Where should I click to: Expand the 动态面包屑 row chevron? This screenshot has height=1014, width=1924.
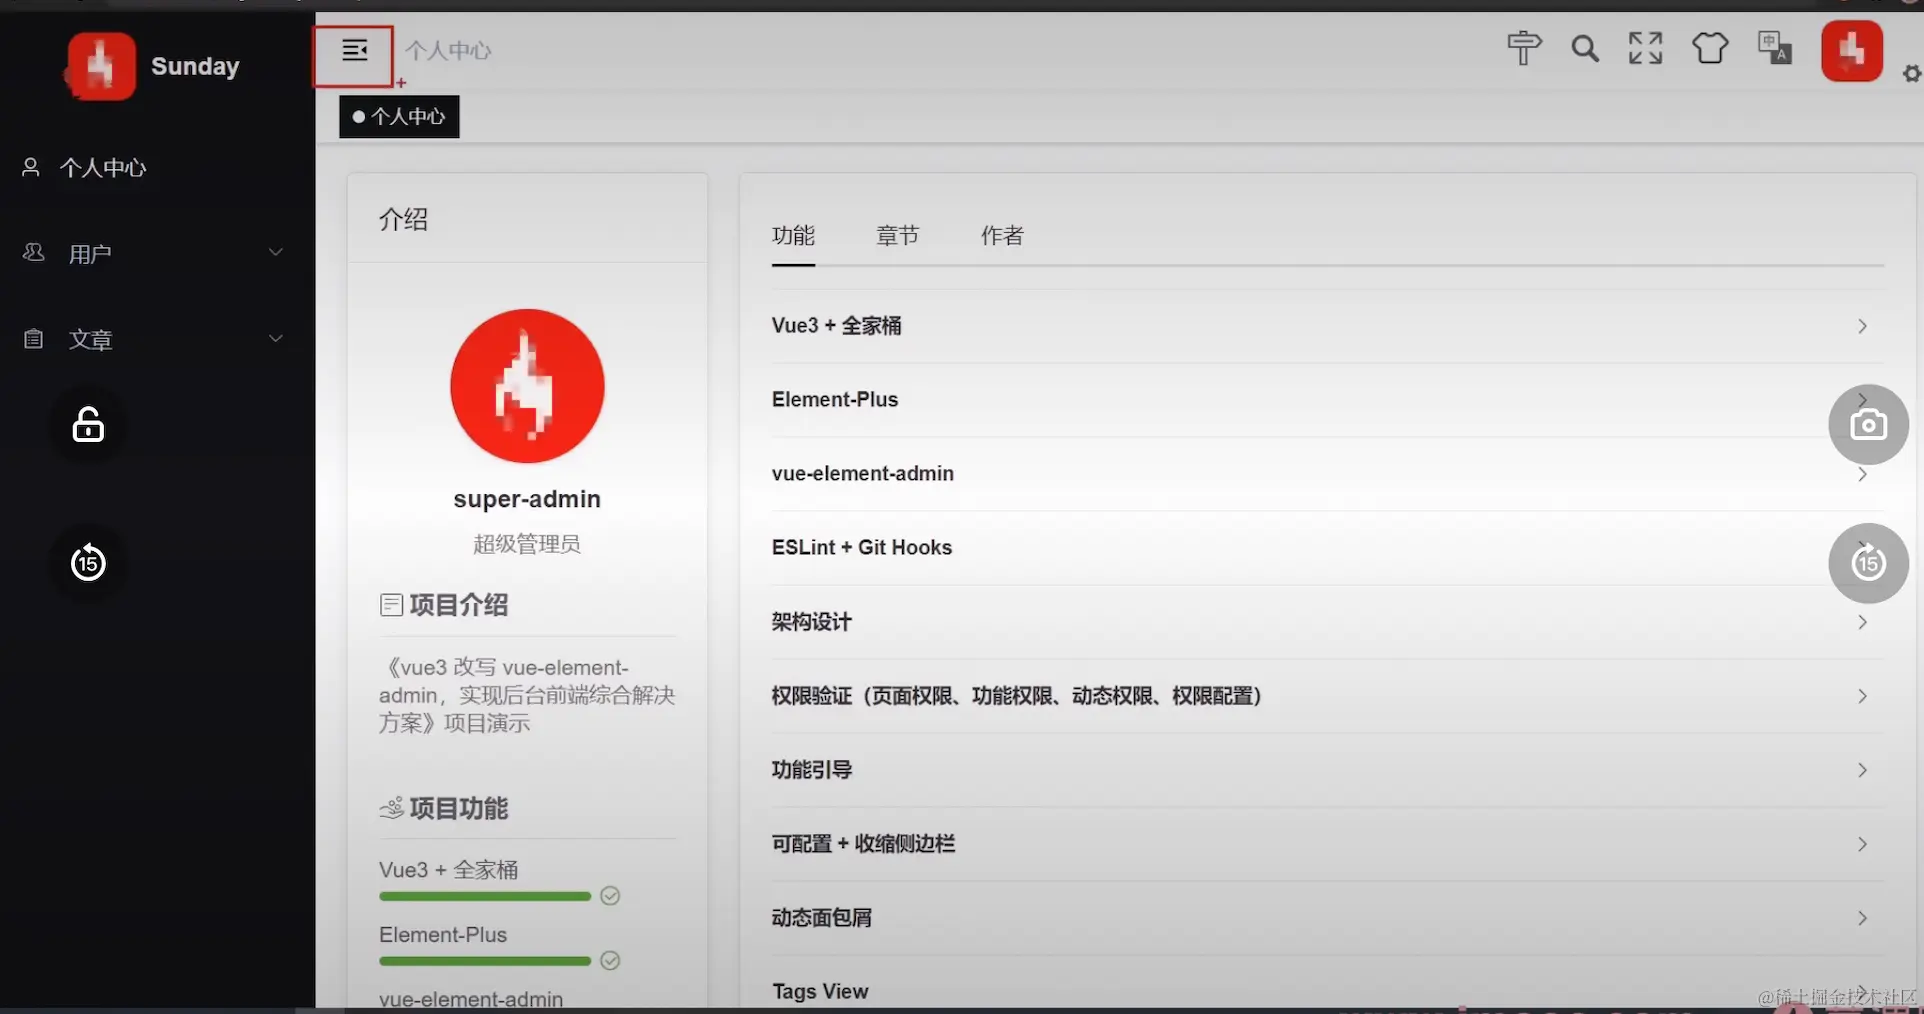1862,918
